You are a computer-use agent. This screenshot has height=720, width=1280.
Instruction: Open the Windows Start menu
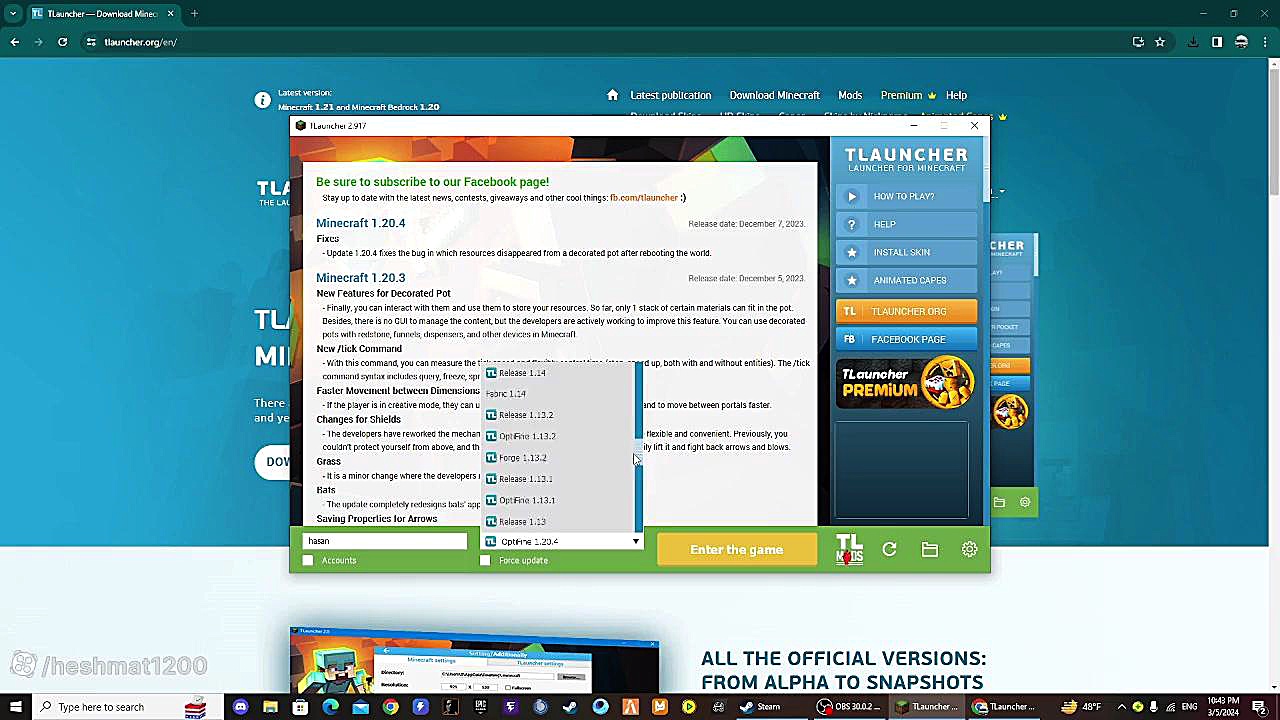coord(15,707)
